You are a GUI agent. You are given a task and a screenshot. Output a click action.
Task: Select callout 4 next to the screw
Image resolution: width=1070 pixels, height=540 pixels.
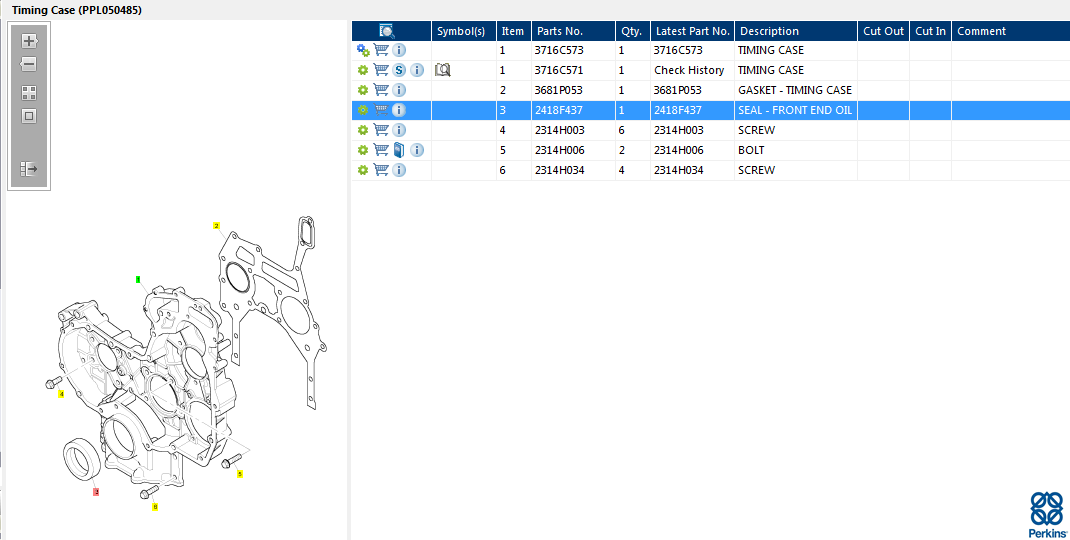point(61,394)
